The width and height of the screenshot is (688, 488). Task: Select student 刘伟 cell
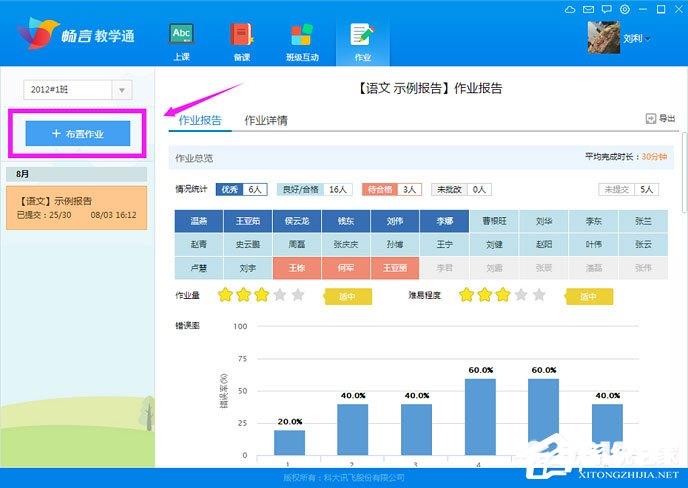(395, 221)
